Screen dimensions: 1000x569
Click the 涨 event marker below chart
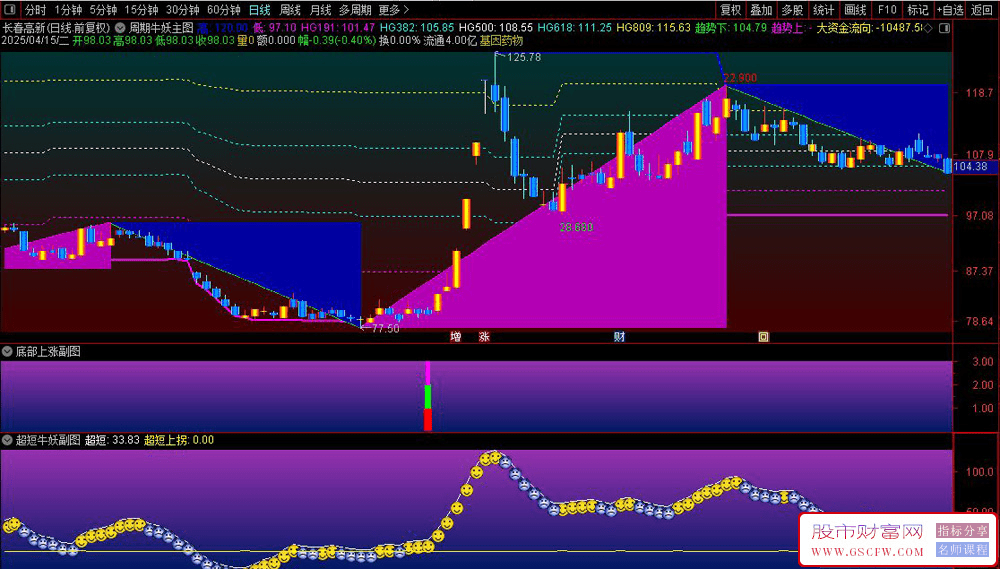485,337
